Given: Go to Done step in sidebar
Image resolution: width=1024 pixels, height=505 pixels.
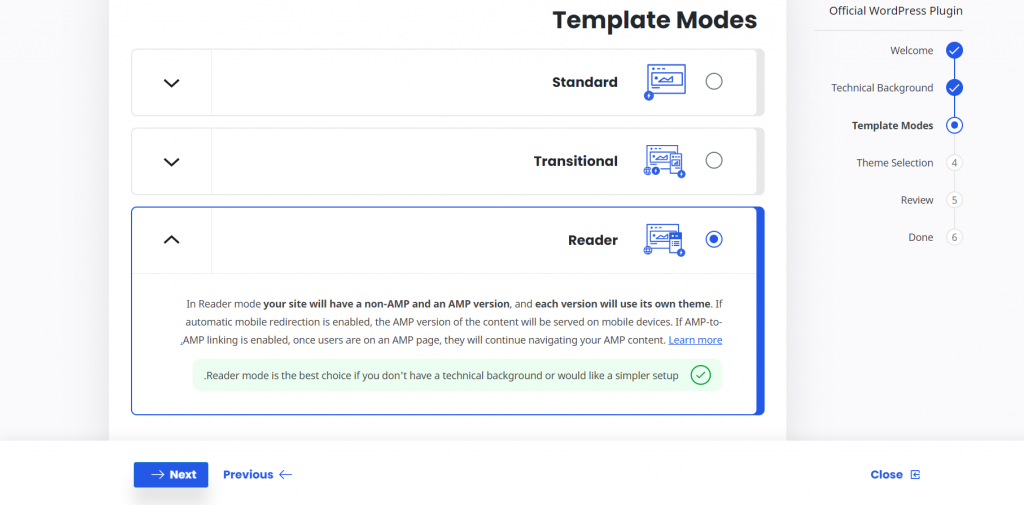Looking at the screenshot, I should pos(920,237).
